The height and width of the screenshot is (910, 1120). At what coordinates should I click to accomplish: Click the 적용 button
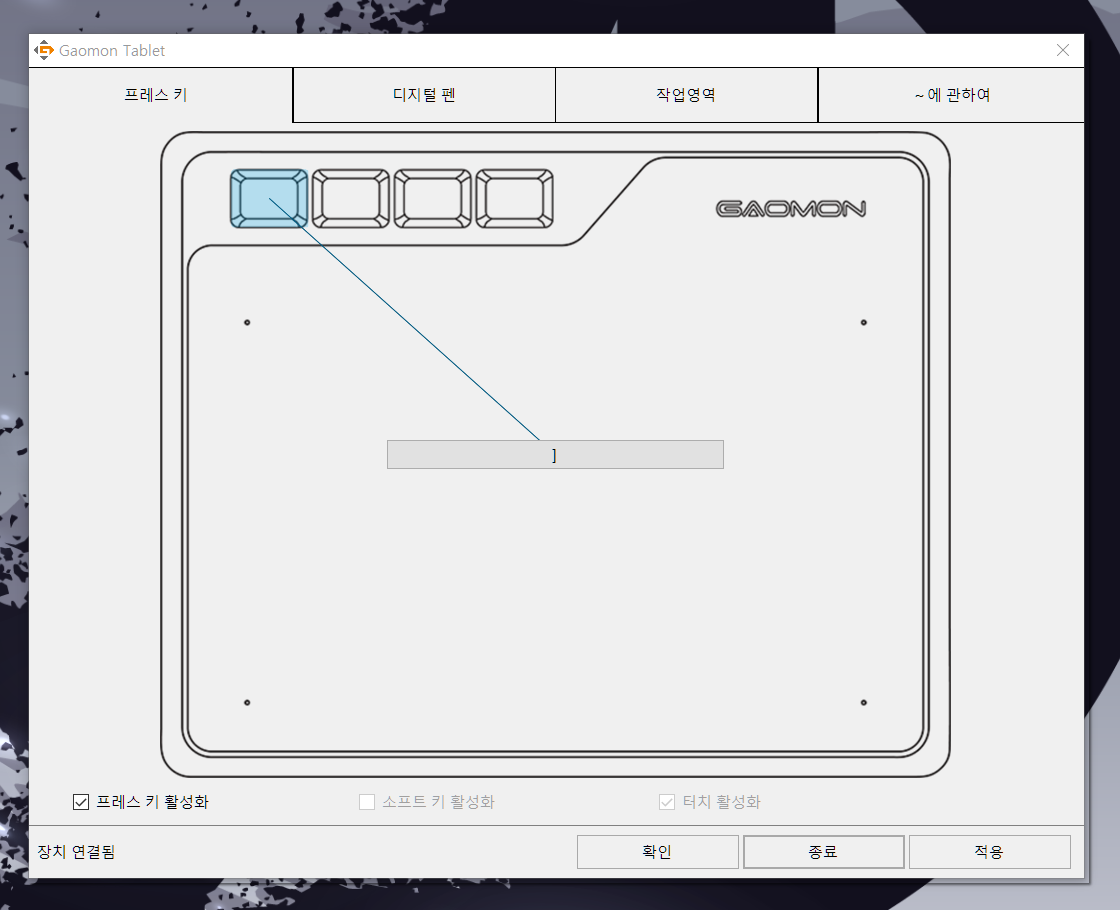pos(989,852)
